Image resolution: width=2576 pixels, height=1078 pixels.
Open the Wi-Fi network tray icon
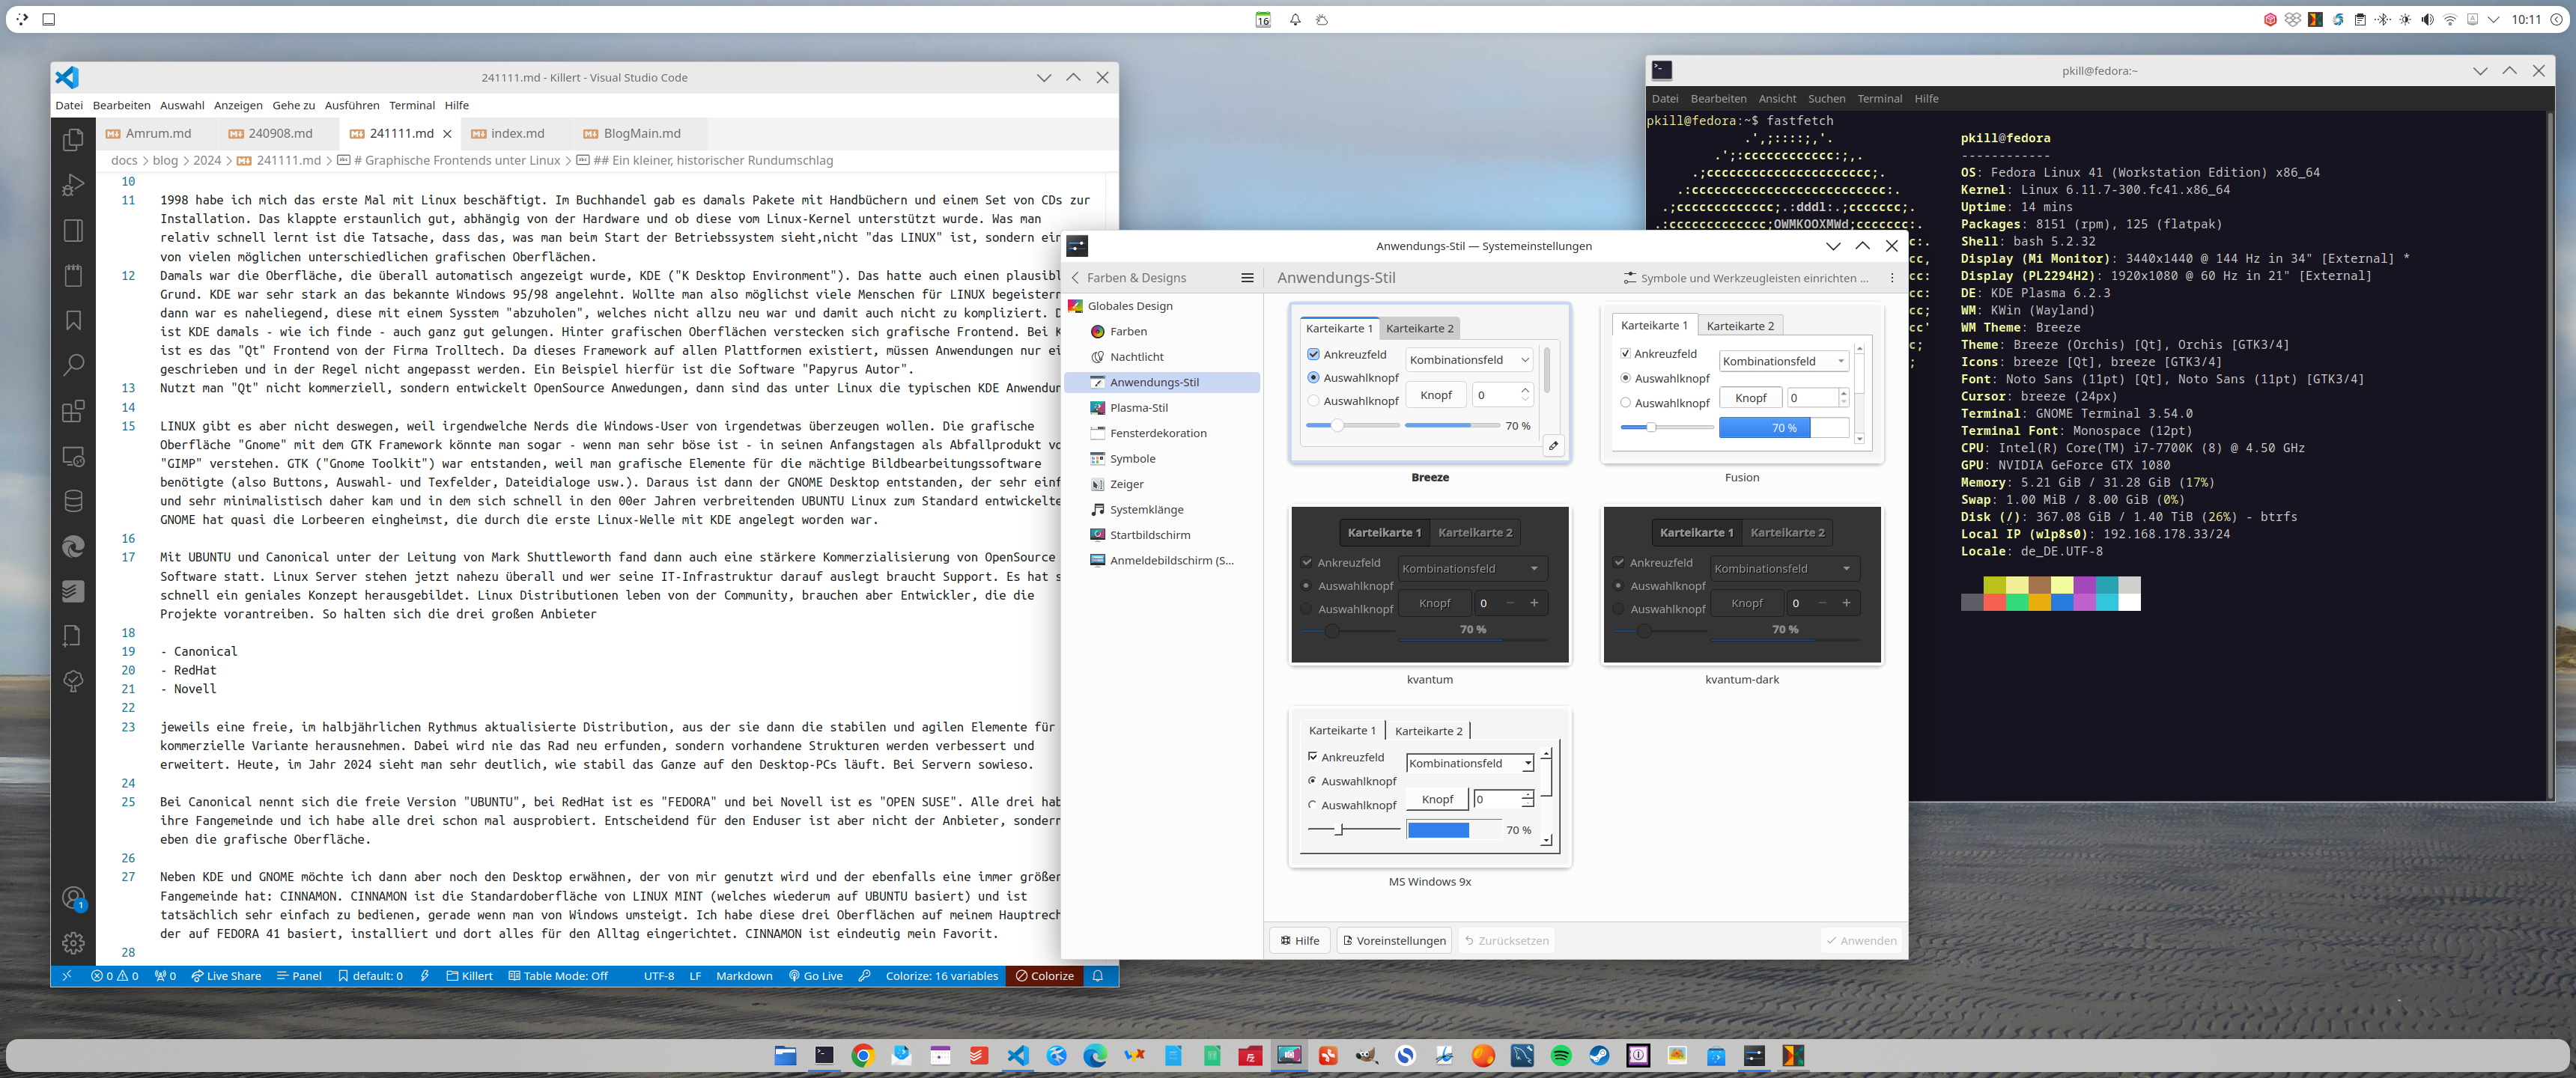pos(2450,19)
